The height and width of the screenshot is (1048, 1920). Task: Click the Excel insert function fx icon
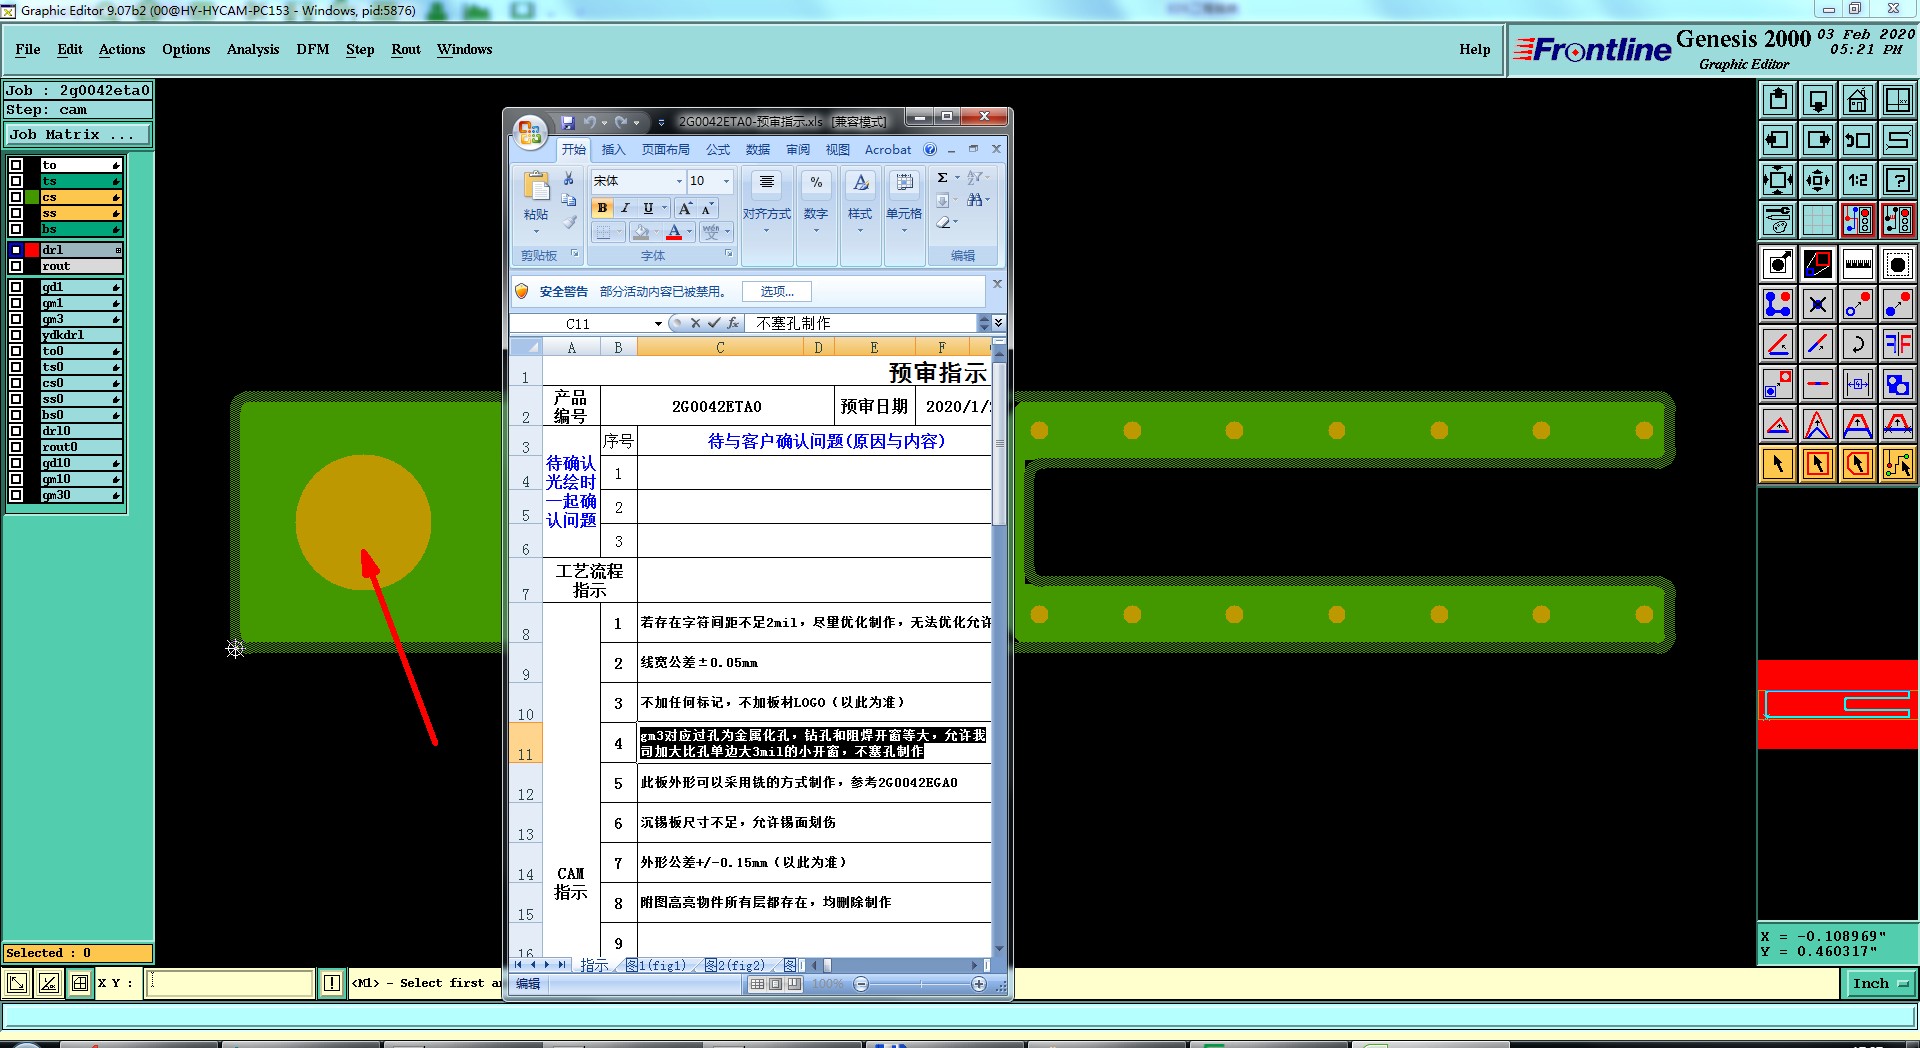(733, 323)
